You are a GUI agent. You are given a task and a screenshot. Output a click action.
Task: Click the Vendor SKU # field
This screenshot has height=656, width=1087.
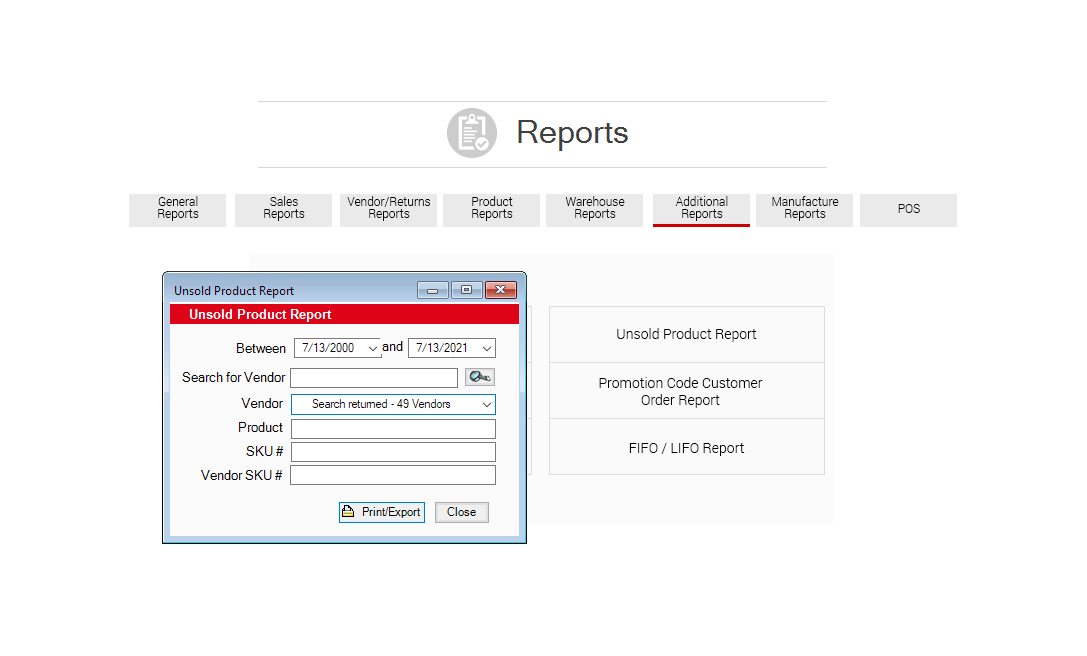pyautogui.click(x=393, y=476)
